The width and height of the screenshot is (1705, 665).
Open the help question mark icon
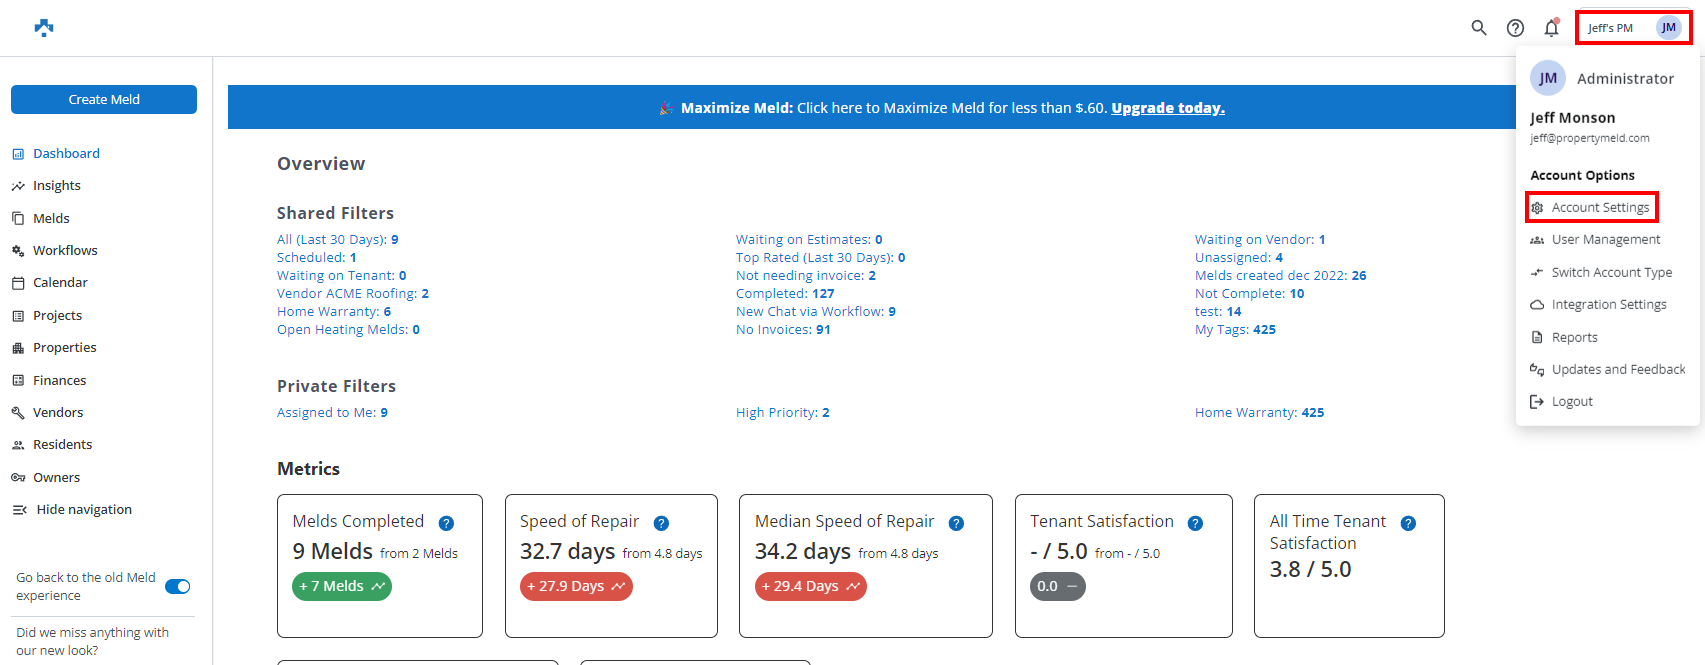click(x=1515, y=28)
